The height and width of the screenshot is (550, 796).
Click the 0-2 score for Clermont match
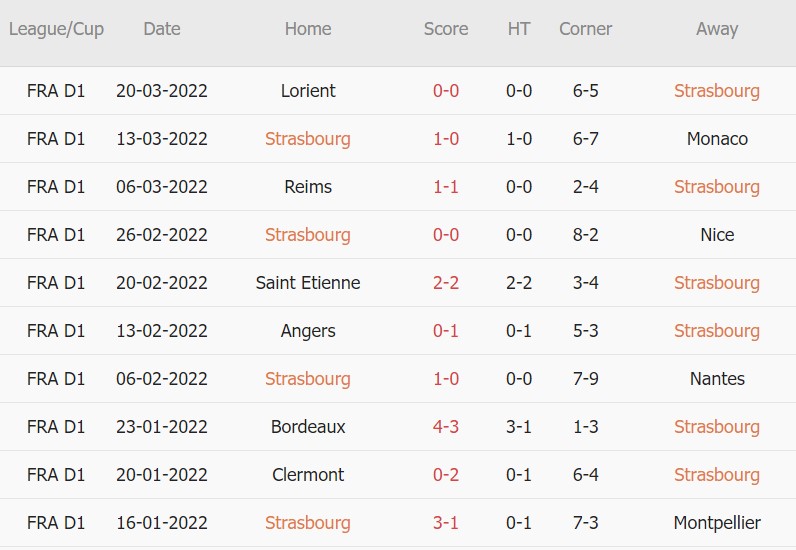point(445,475)
